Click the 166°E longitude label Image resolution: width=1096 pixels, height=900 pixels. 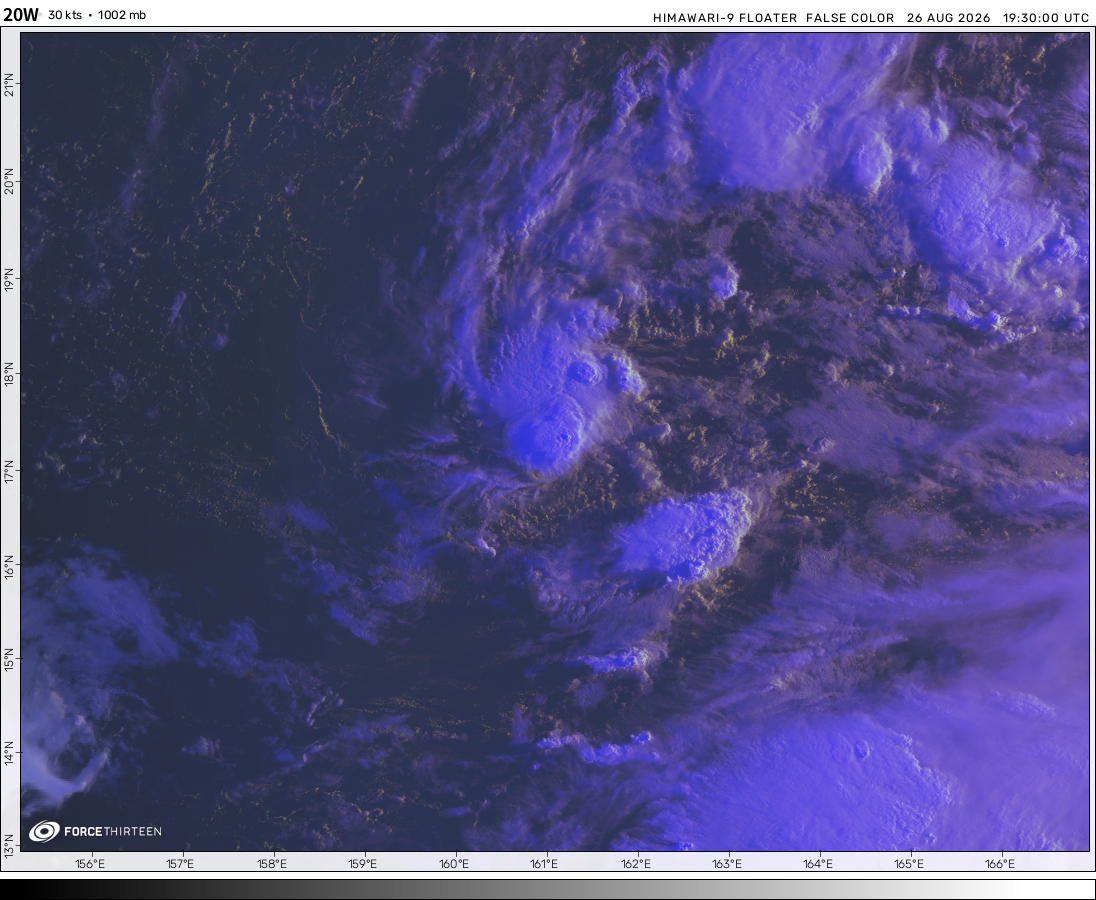(x=1000, y=864)
